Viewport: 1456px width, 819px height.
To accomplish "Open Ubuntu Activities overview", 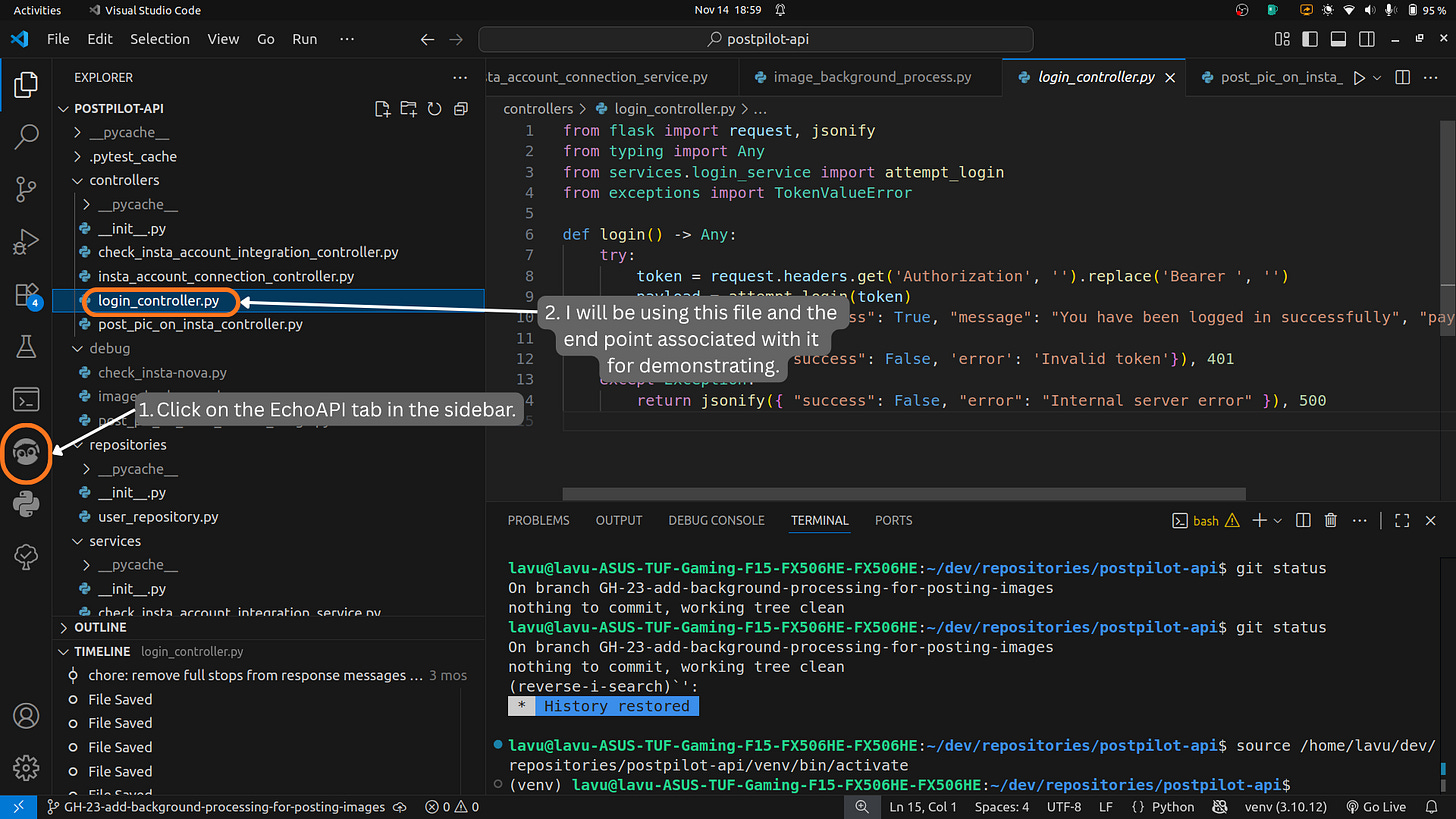I will click(x=37, y=10).
